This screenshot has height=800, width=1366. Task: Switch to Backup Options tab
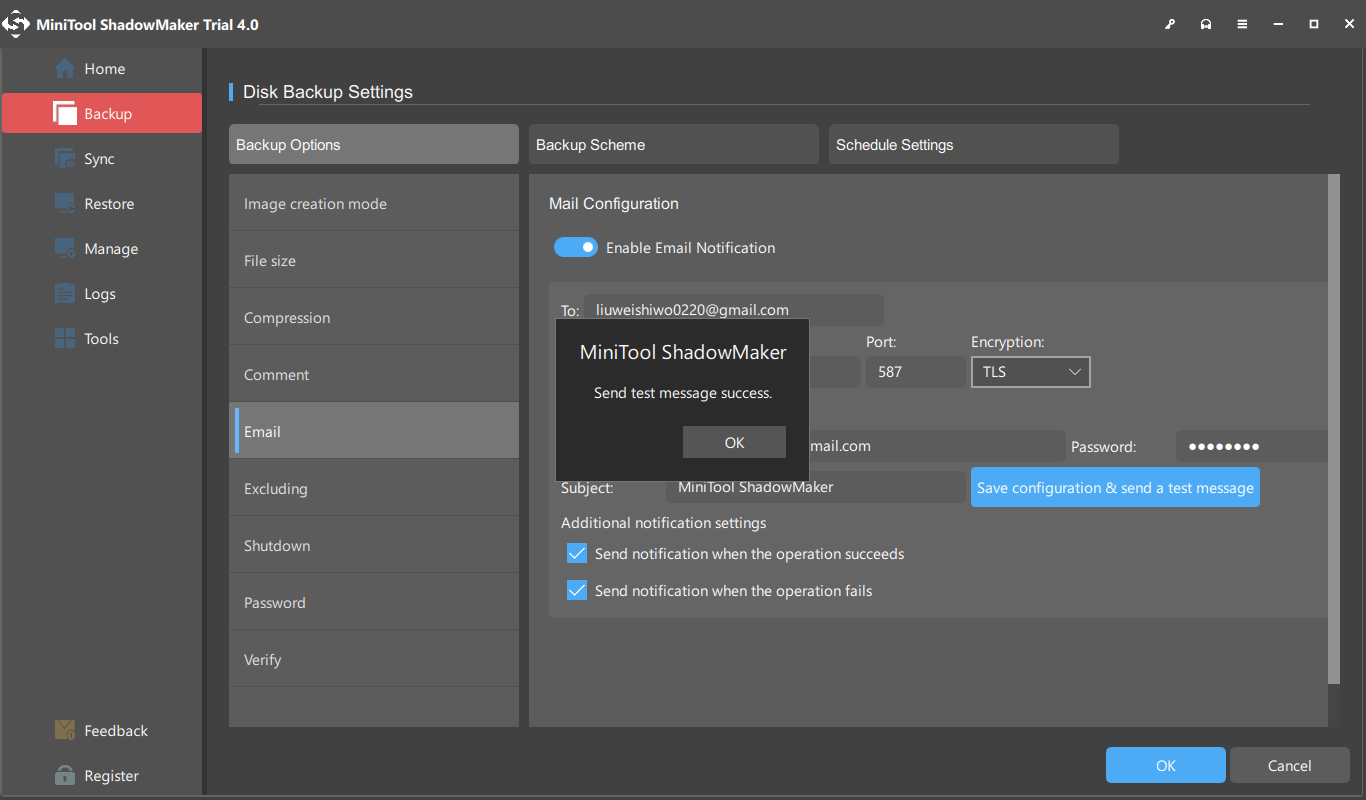(x=374, y=144)
